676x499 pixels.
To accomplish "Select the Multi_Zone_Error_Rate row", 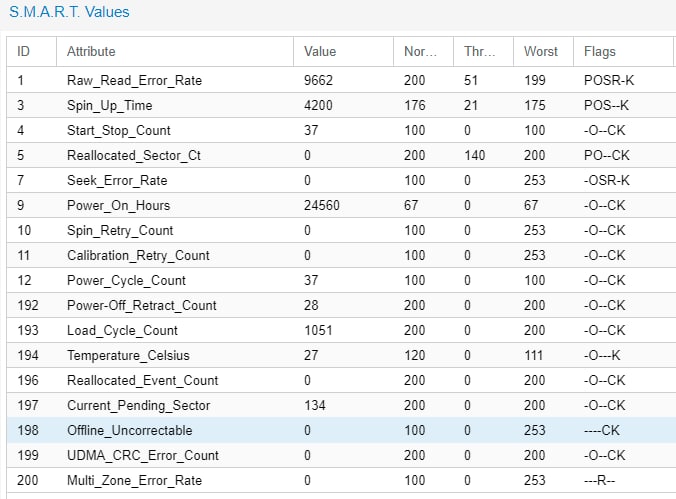I will 341,480.
